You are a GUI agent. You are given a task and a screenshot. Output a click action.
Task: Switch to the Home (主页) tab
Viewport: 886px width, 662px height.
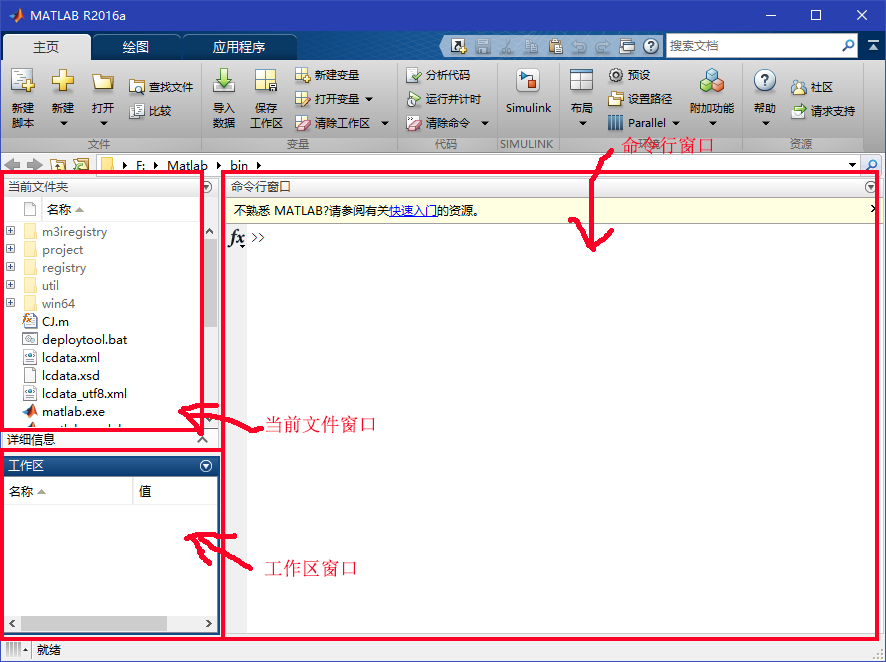[x=46, y=47]
